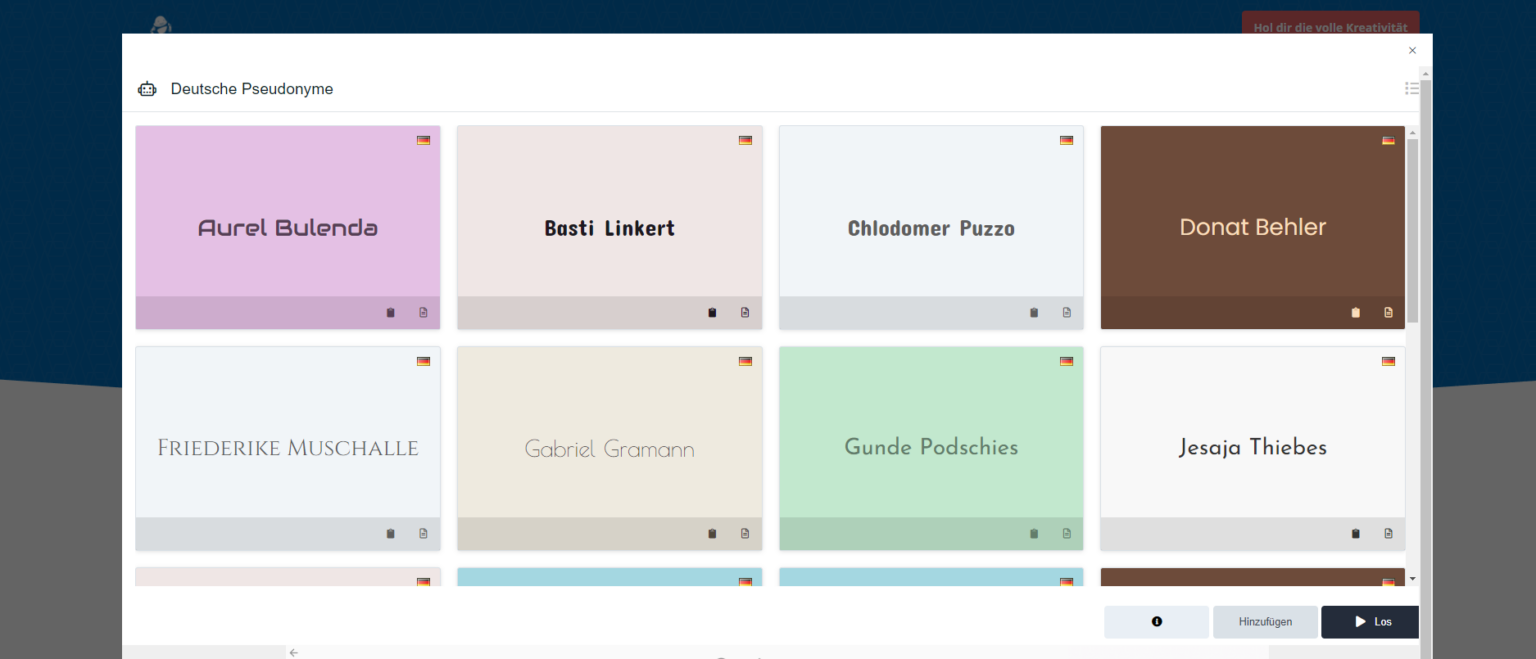This screenshot has height=659, width=1536.
Task: Delete the Gunde Podschies pseudonym card
Action: coord(1034,533)
